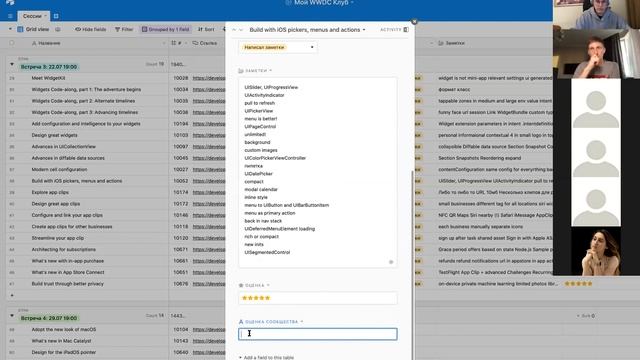The height and width of the screenshot is (360, 640).
Task: Open the base title Мой WWDC Клуб menu
Action: [x=320, y=2]
